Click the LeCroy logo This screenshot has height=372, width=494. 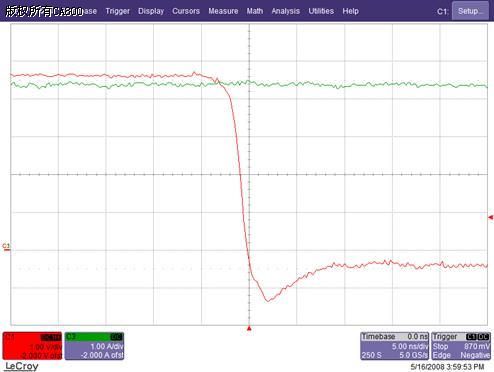coord(22,366)
